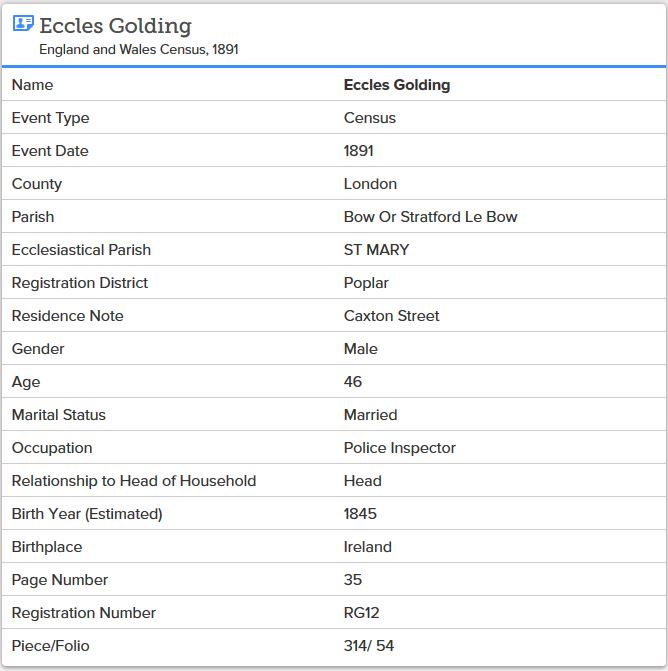Click the record card icon beside the title
668x671 pixels.
pyautogui.click(x=22, y=25)
